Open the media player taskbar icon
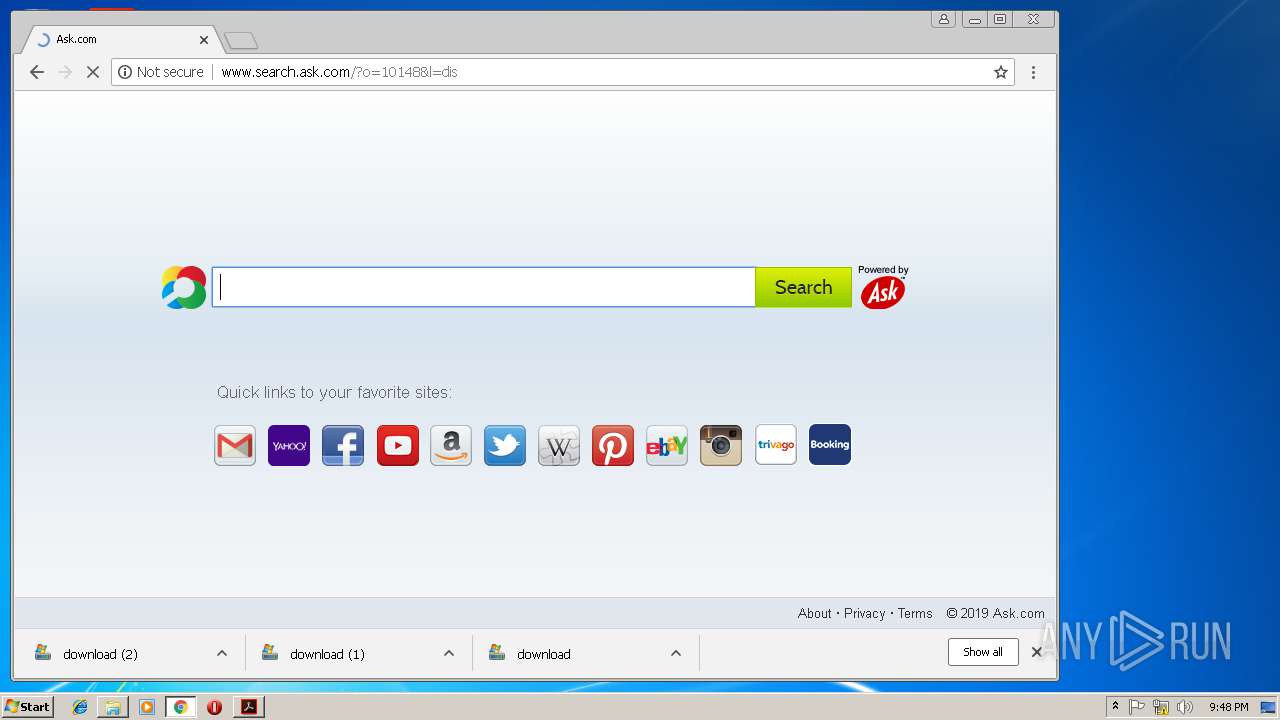Screen dimensions: 1280x720 pyautogui.click(x=147, y=707)
